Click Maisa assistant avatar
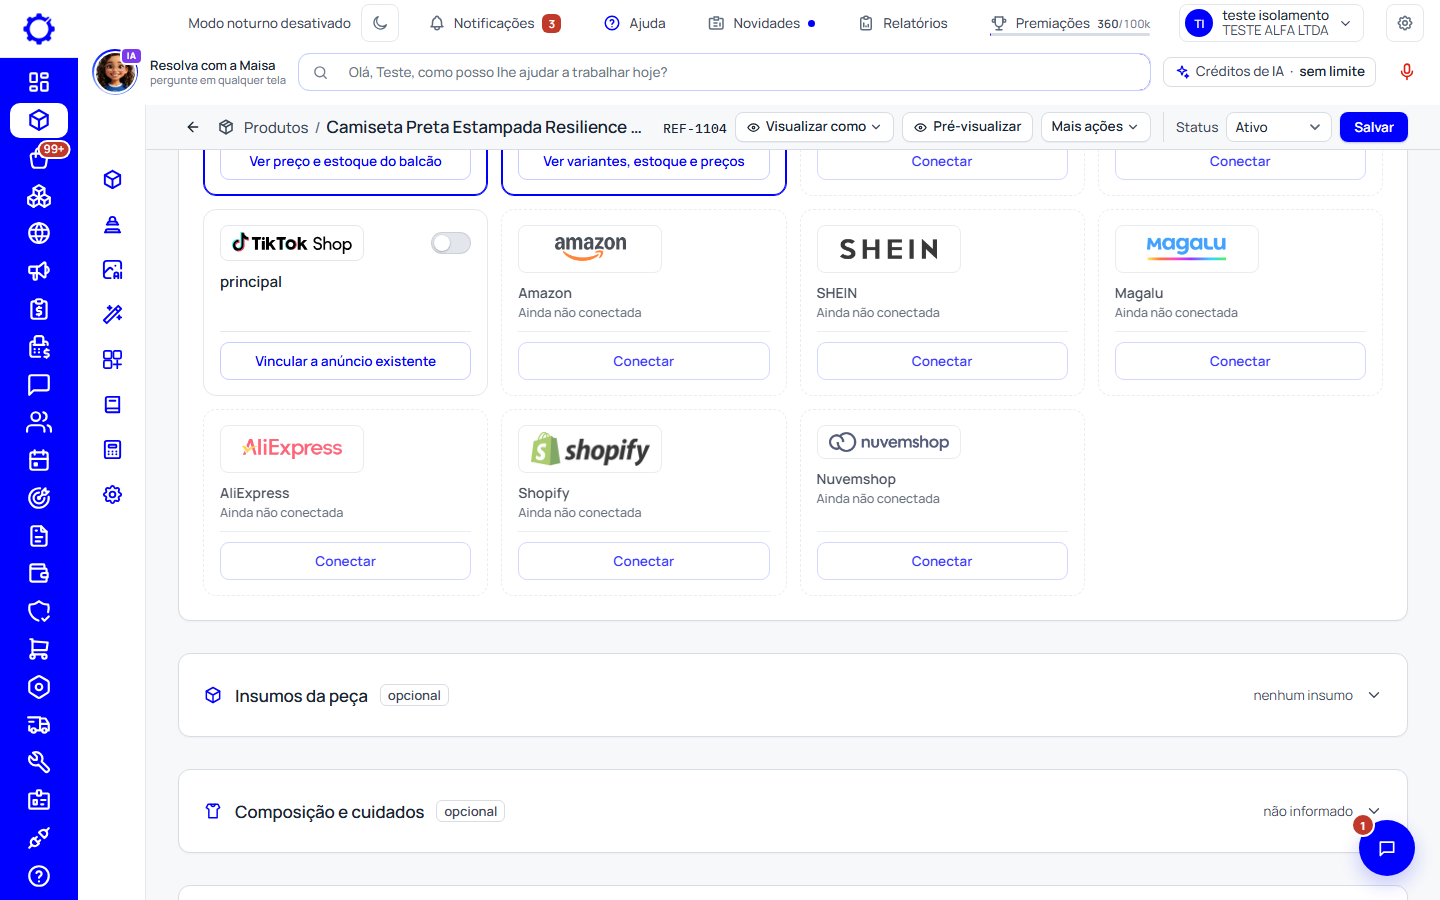 115,72
